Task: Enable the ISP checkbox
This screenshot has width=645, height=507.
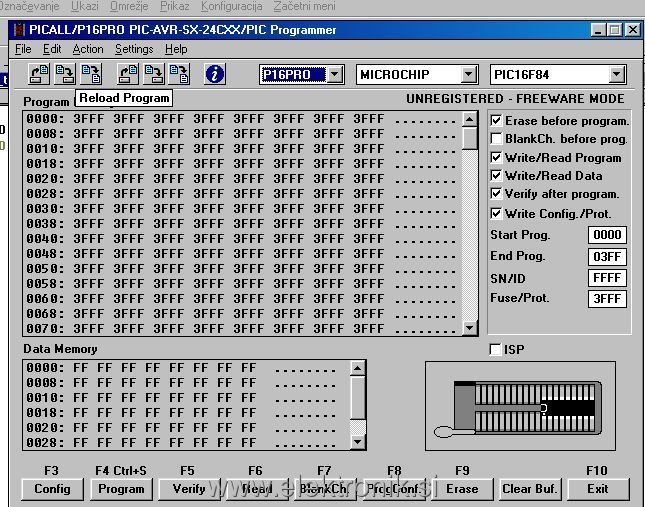Action: [496, 350]
